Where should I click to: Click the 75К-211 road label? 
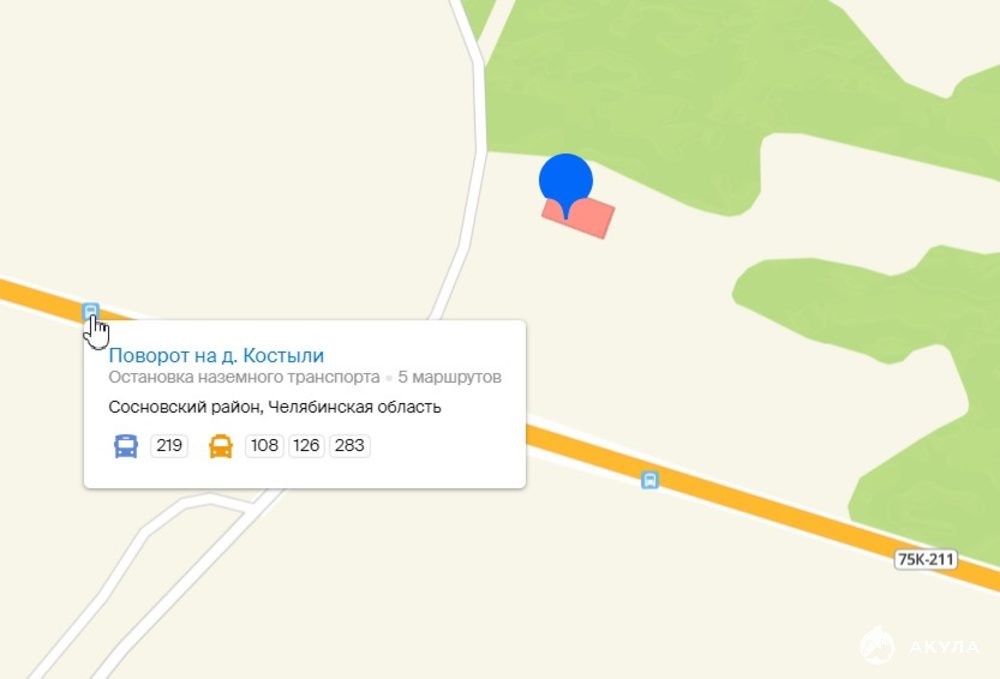925,559
